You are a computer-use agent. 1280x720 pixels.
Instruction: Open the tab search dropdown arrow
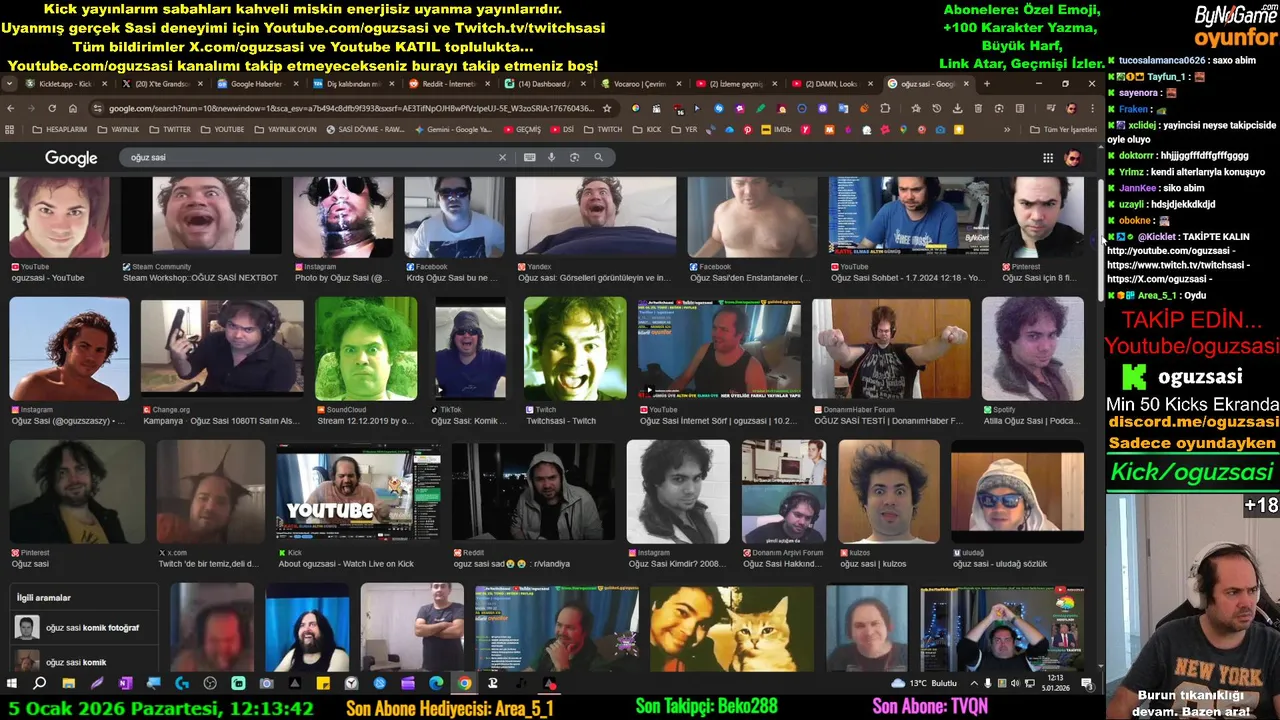point(9,84)
